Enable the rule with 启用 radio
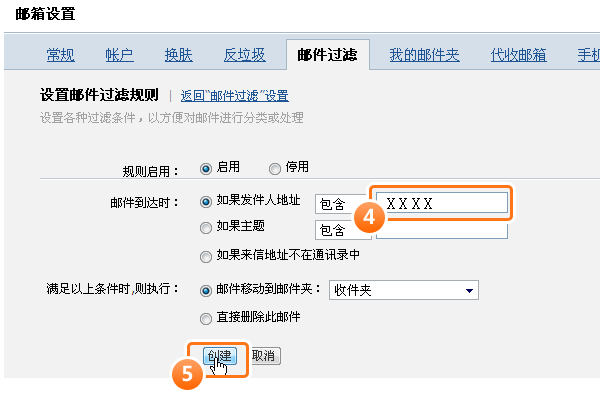The height and width of the screenshot is (400, 600). click(x=206, y=167)
